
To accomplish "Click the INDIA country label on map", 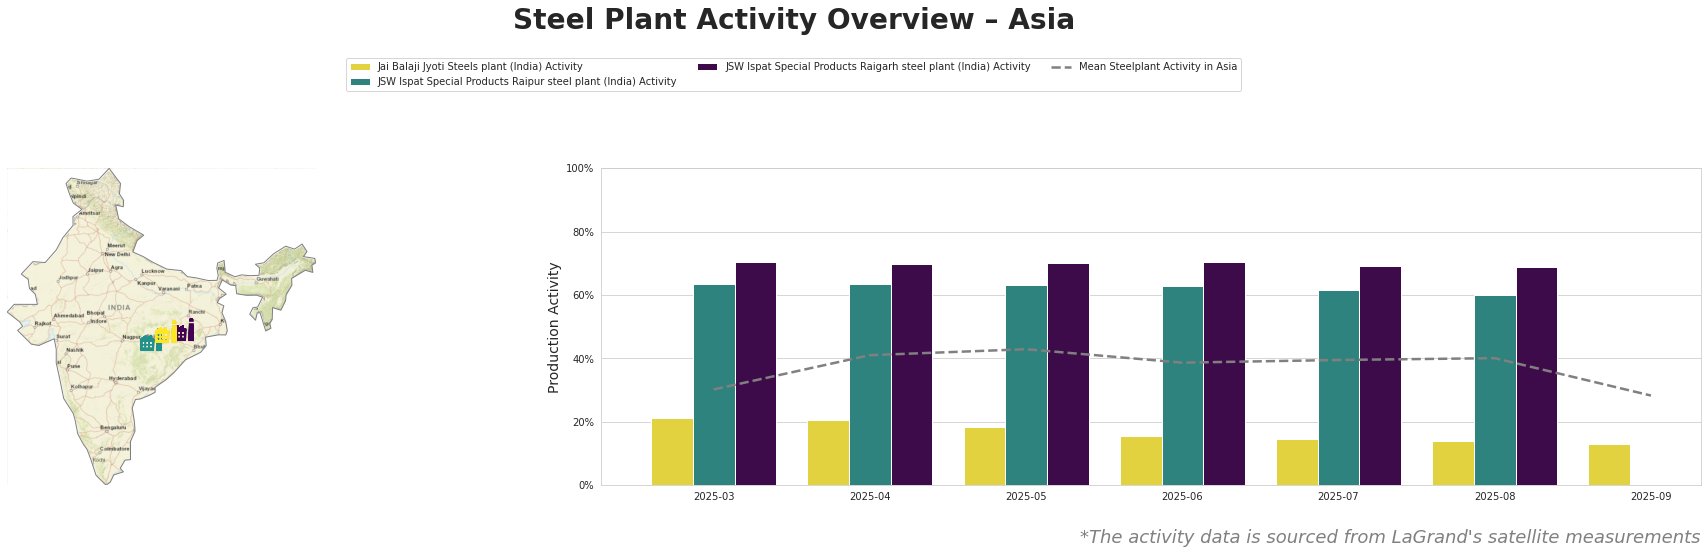I will point(119,307).
